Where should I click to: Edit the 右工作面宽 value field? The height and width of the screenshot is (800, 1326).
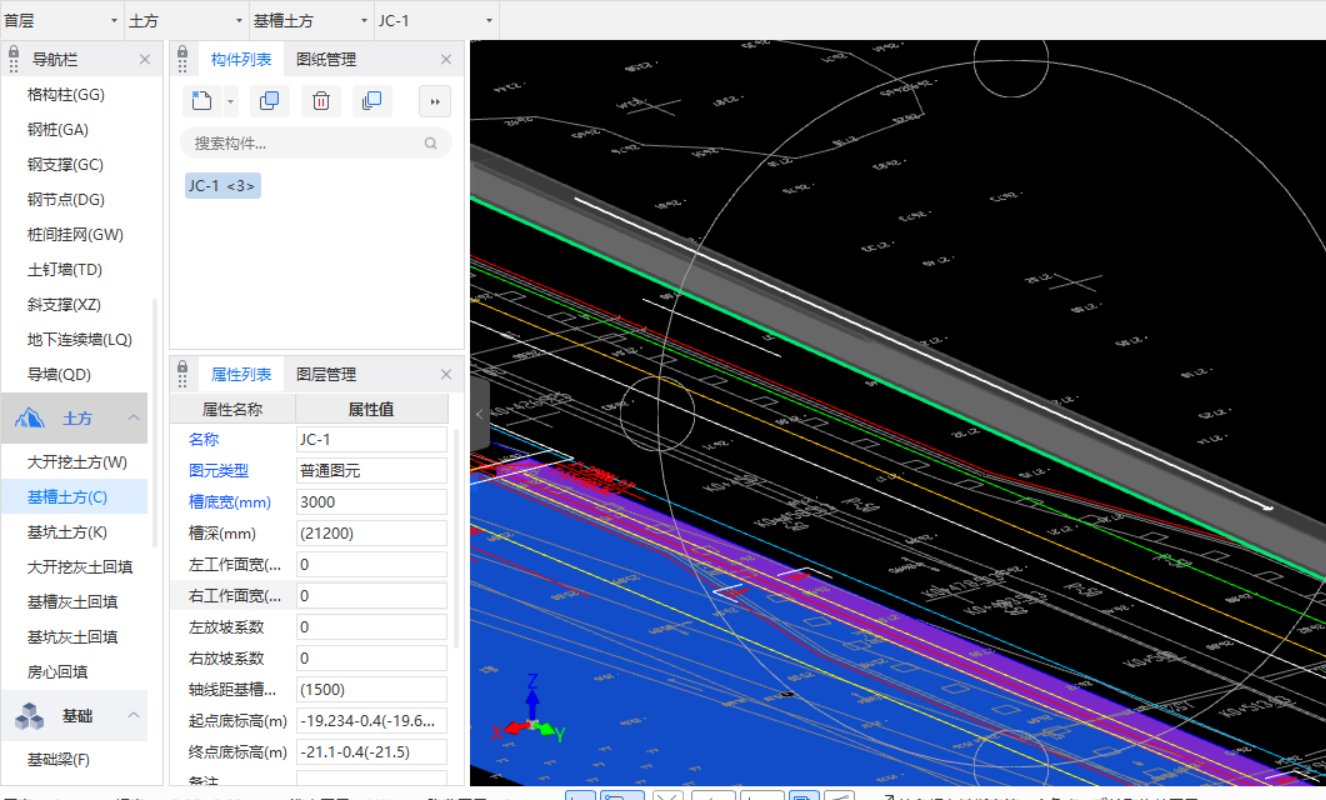[x=371, y=595]
